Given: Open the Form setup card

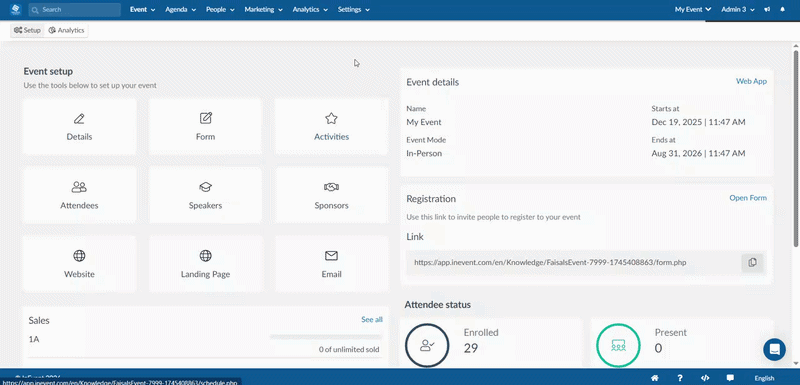Looking at the screenshot, I should point(205,127).
